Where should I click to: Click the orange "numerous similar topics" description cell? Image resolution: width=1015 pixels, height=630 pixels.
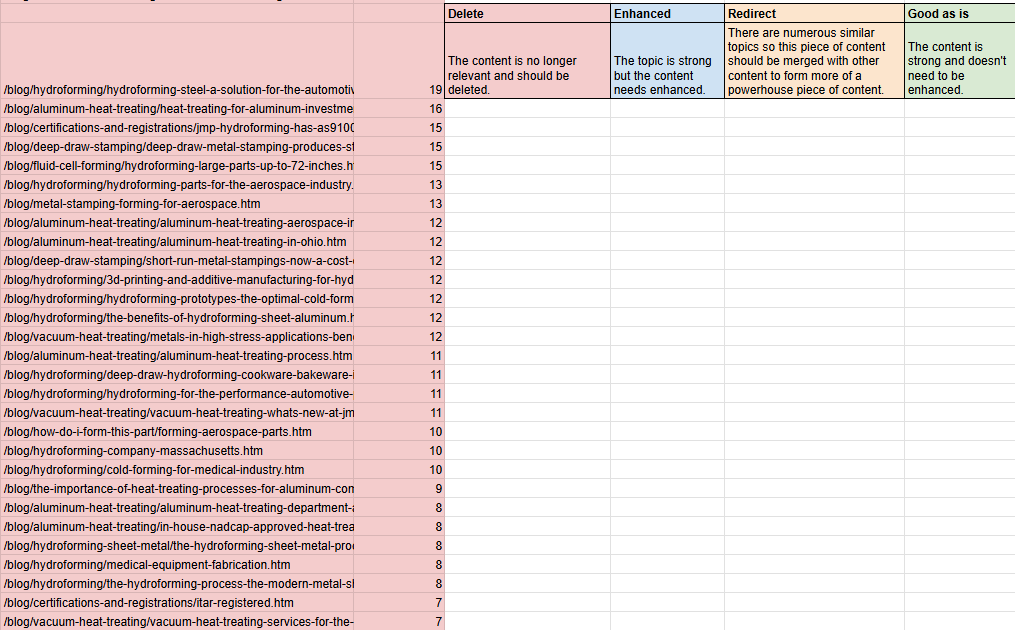click(814, 61)
